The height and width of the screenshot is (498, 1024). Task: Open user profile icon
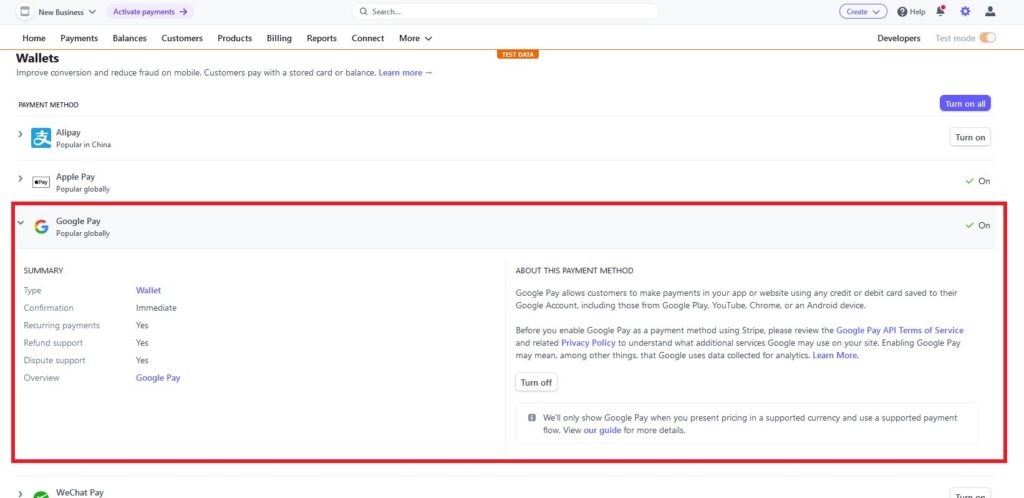[x=990, y=12]
